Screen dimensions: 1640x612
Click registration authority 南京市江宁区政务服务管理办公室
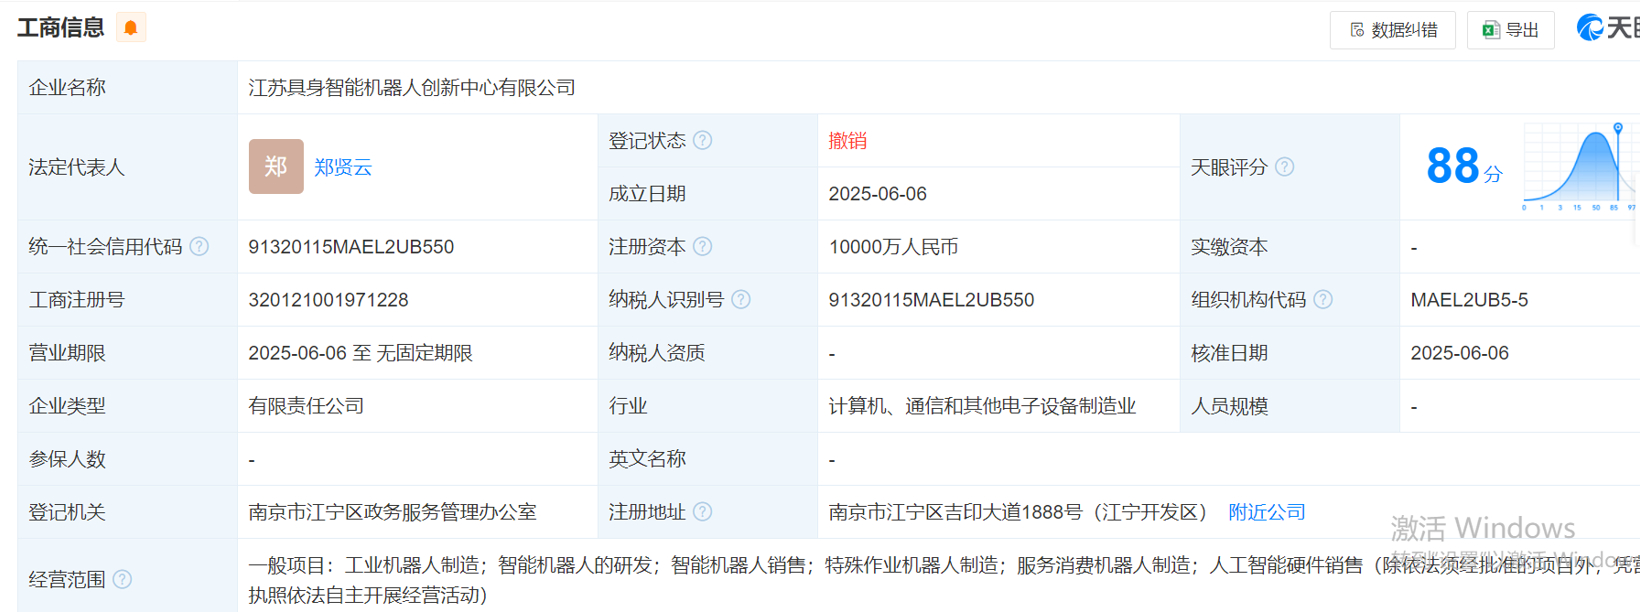point(392,512)
